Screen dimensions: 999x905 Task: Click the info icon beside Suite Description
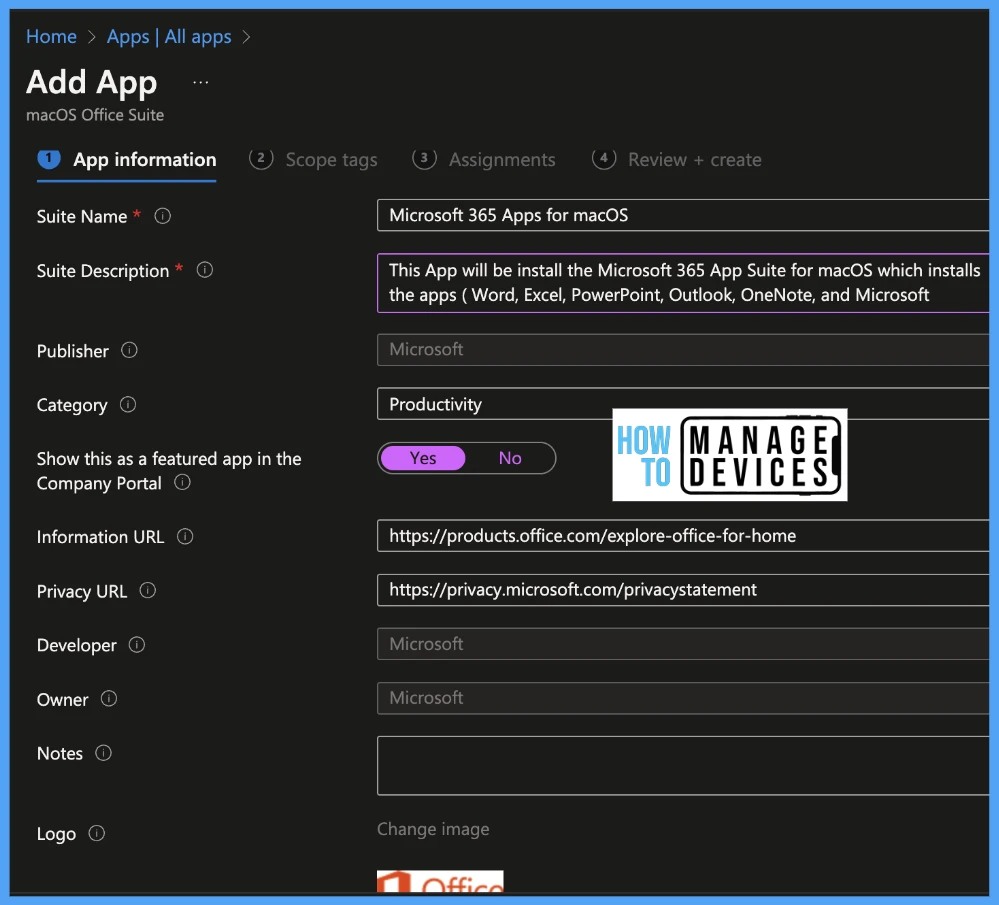pos(205,270)
